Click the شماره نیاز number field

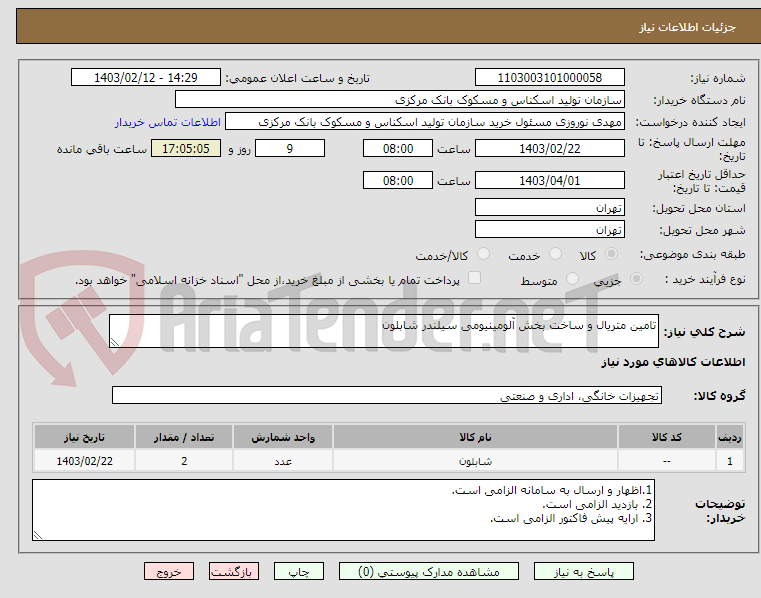(549, 78)
